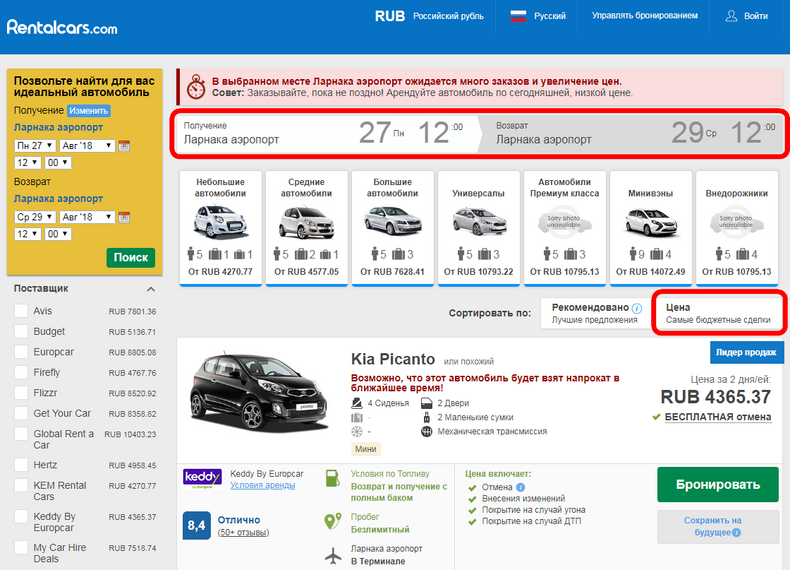Click the airplane icon next to Ларнака аэропорт
The height and width of the screenshot is (570, 790).
(x=333, y=556)
